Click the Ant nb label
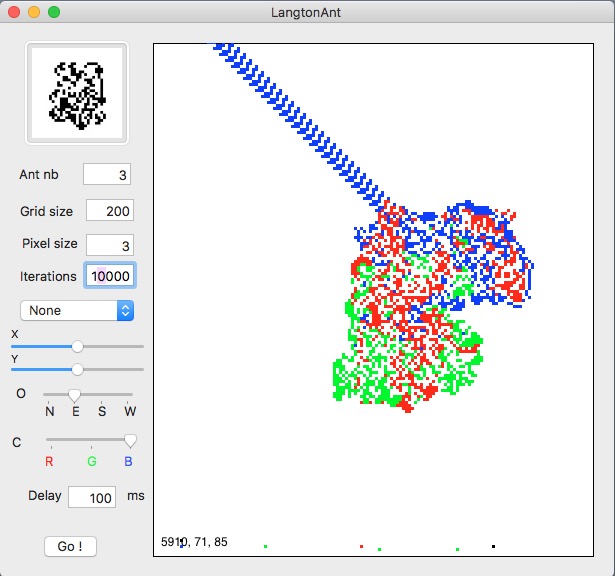This screenshot has height=576, width=615. pyautogui.click(x=39, y=174)
